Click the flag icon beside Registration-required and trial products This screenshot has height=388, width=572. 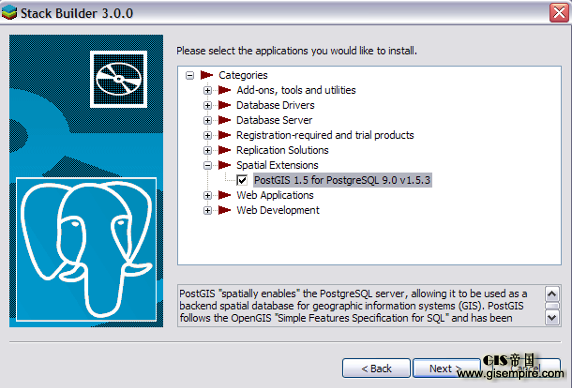pyautogui.click(x=224, y=135)
